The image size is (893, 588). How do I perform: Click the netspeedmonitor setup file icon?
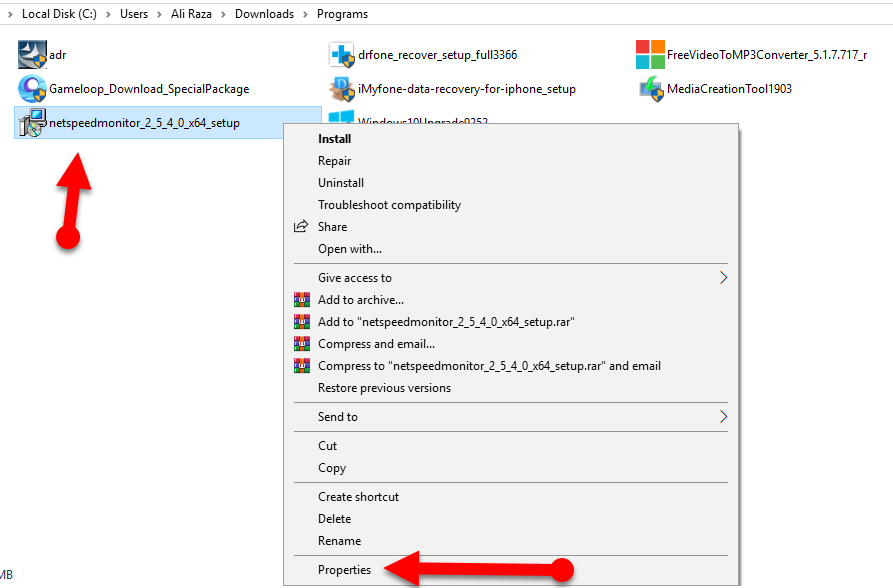click(x=33, y=122)
